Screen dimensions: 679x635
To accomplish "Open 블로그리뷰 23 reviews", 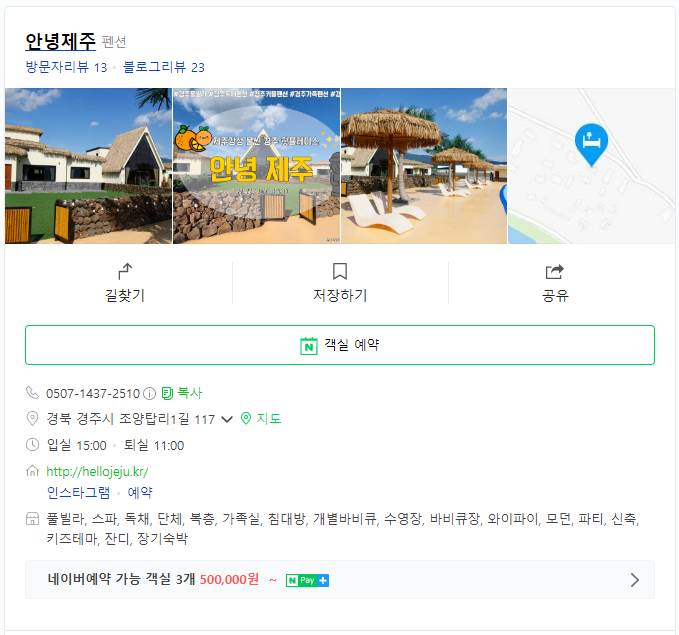I will point(164,67).
